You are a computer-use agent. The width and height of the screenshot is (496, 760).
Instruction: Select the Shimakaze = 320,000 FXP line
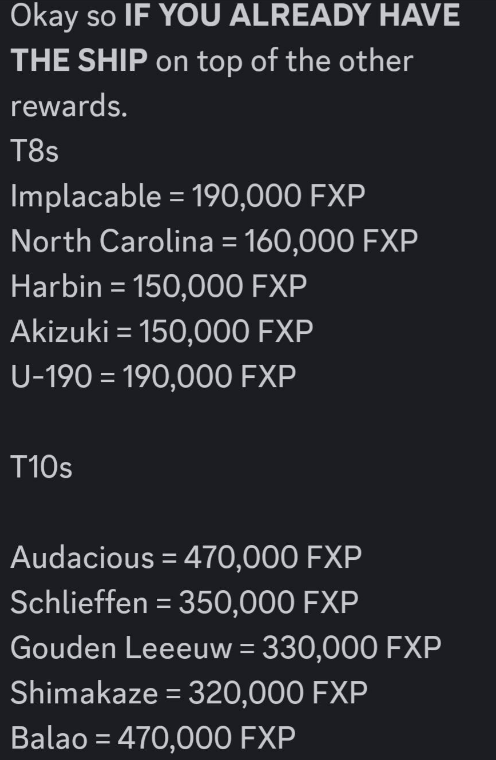(189, 693)
